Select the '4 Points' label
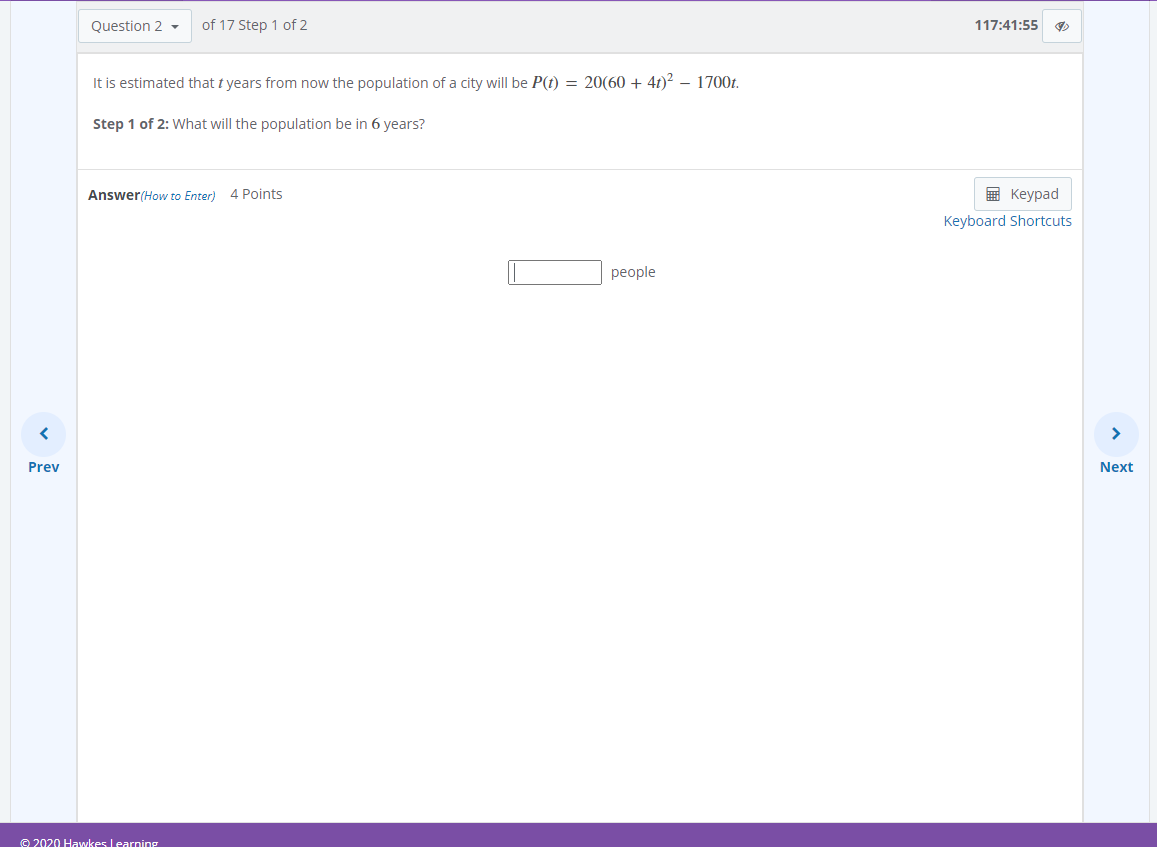Viewport: 1157px width, 847px height. [x=256, y=194]
